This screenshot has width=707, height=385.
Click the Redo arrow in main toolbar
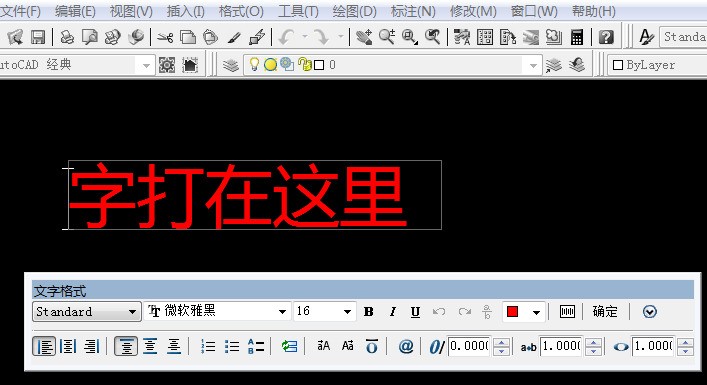321,37
